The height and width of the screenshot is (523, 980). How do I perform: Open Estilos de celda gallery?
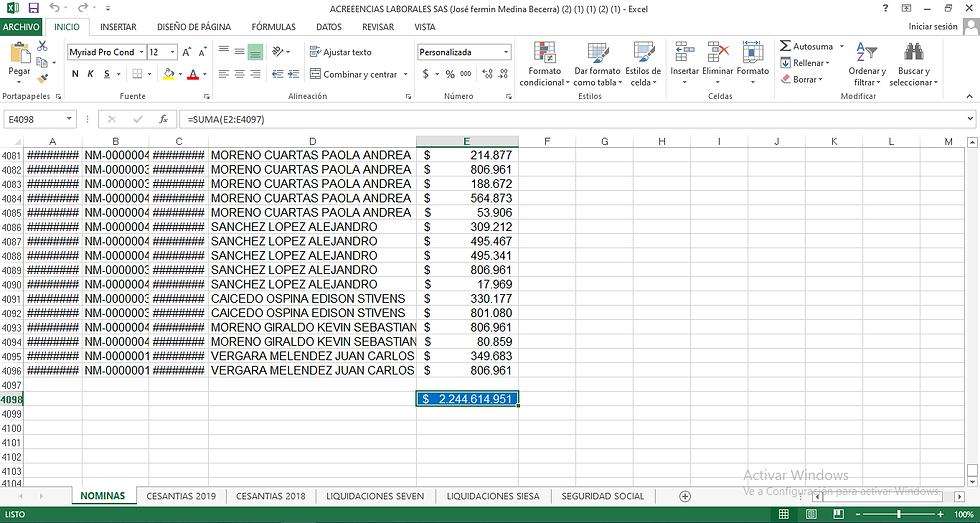(643, 64)
